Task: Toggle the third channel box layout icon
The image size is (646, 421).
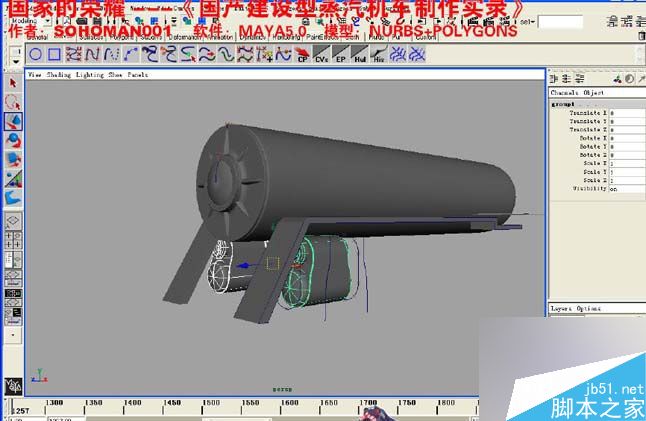Action: pyautogui.click(x=580, y=78)
